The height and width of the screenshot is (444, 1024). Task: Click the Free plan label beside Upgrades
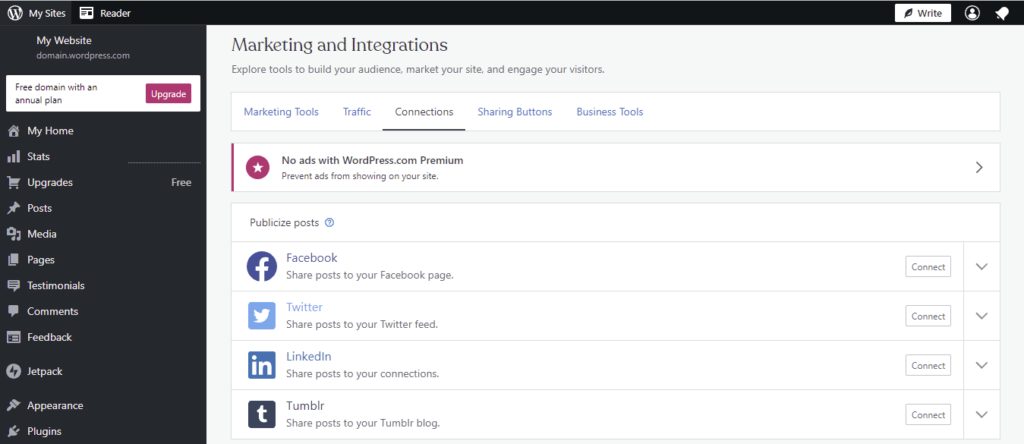[x=181, y=183]
